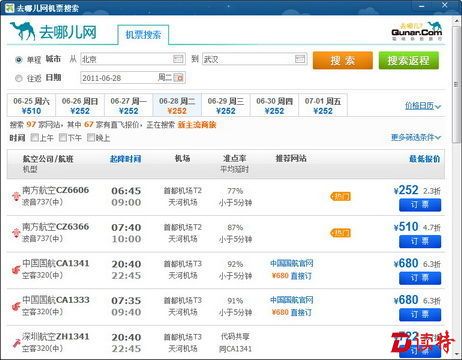This screenshot has height=360, width=462.
Task: Click the green 搜索返程 button
Action: tap(409, 60)
